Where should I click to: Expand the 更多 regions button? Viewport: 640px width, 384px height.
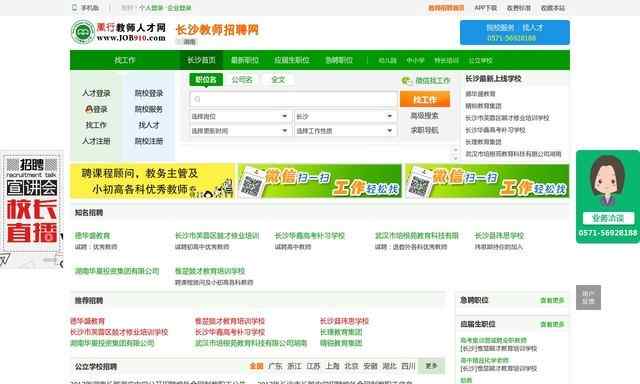pyautogui.click(x=431, y=366)
